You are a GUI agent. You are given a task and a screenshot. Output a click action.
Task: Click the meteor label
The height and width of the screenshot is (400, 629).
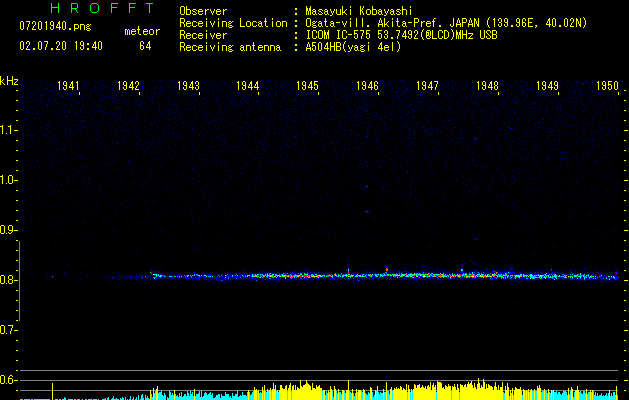(x=142, y=31)
